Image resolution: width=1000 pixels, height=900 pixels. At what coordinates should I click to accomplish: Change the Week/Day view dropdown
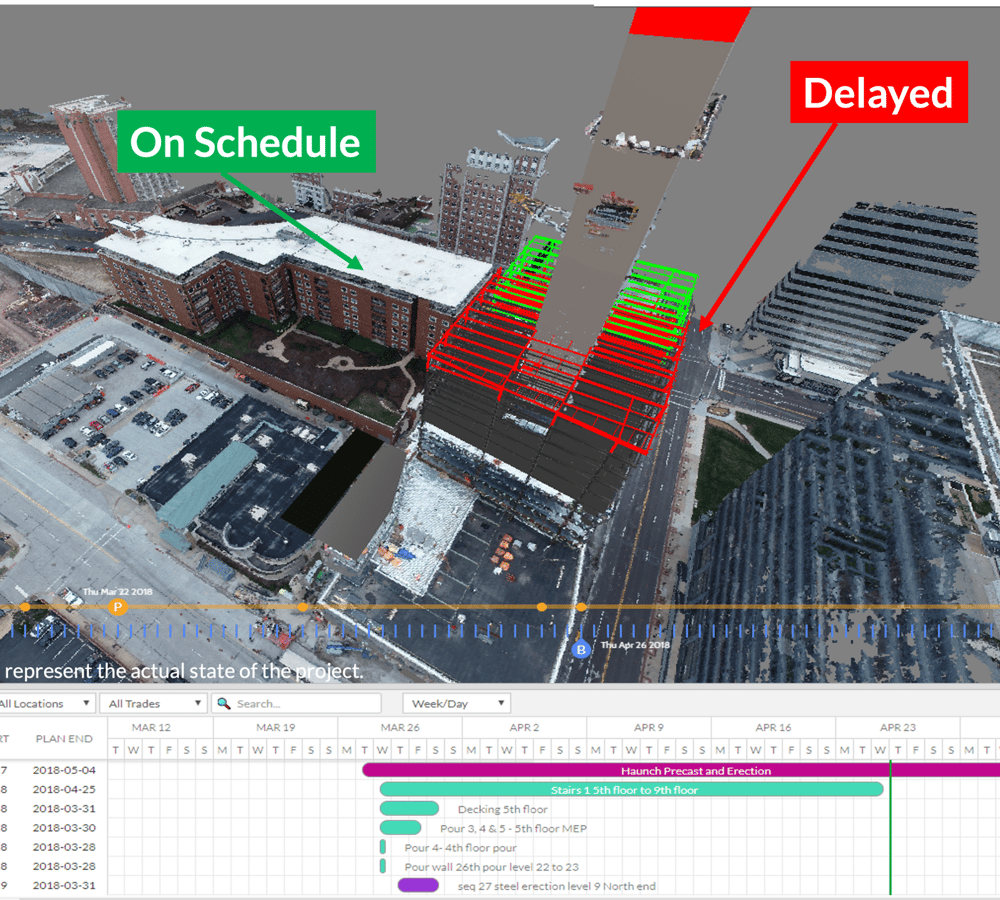click(x=455, y=703)
